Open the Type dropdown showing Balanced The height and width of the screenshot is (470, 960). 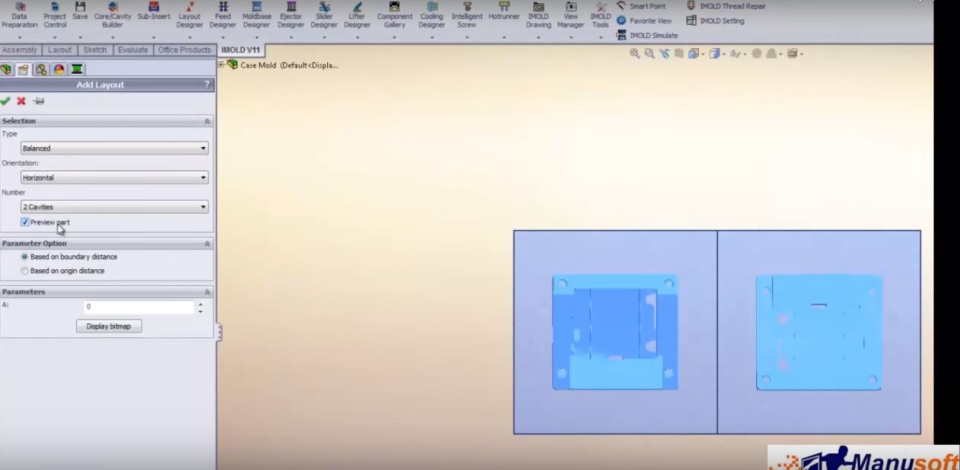pos(114,148)
